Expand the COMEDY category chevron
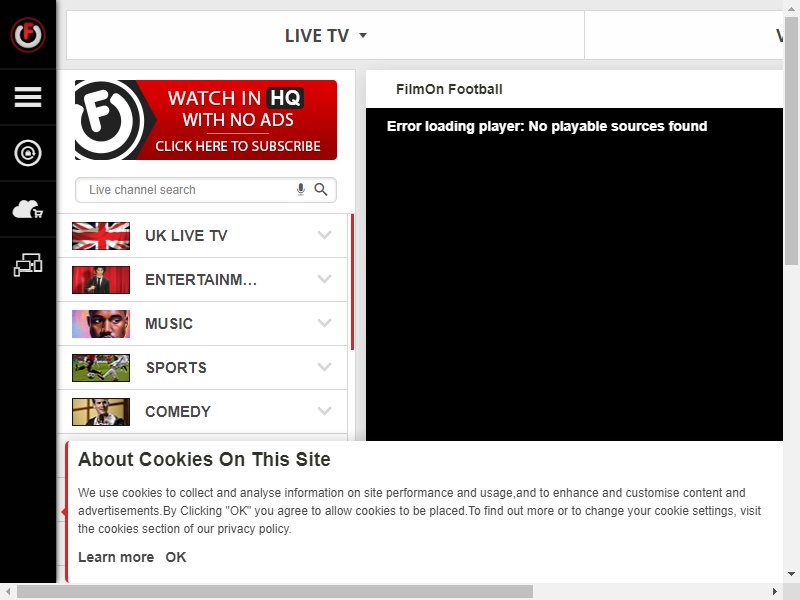The image size is (800, 600). 324,411
